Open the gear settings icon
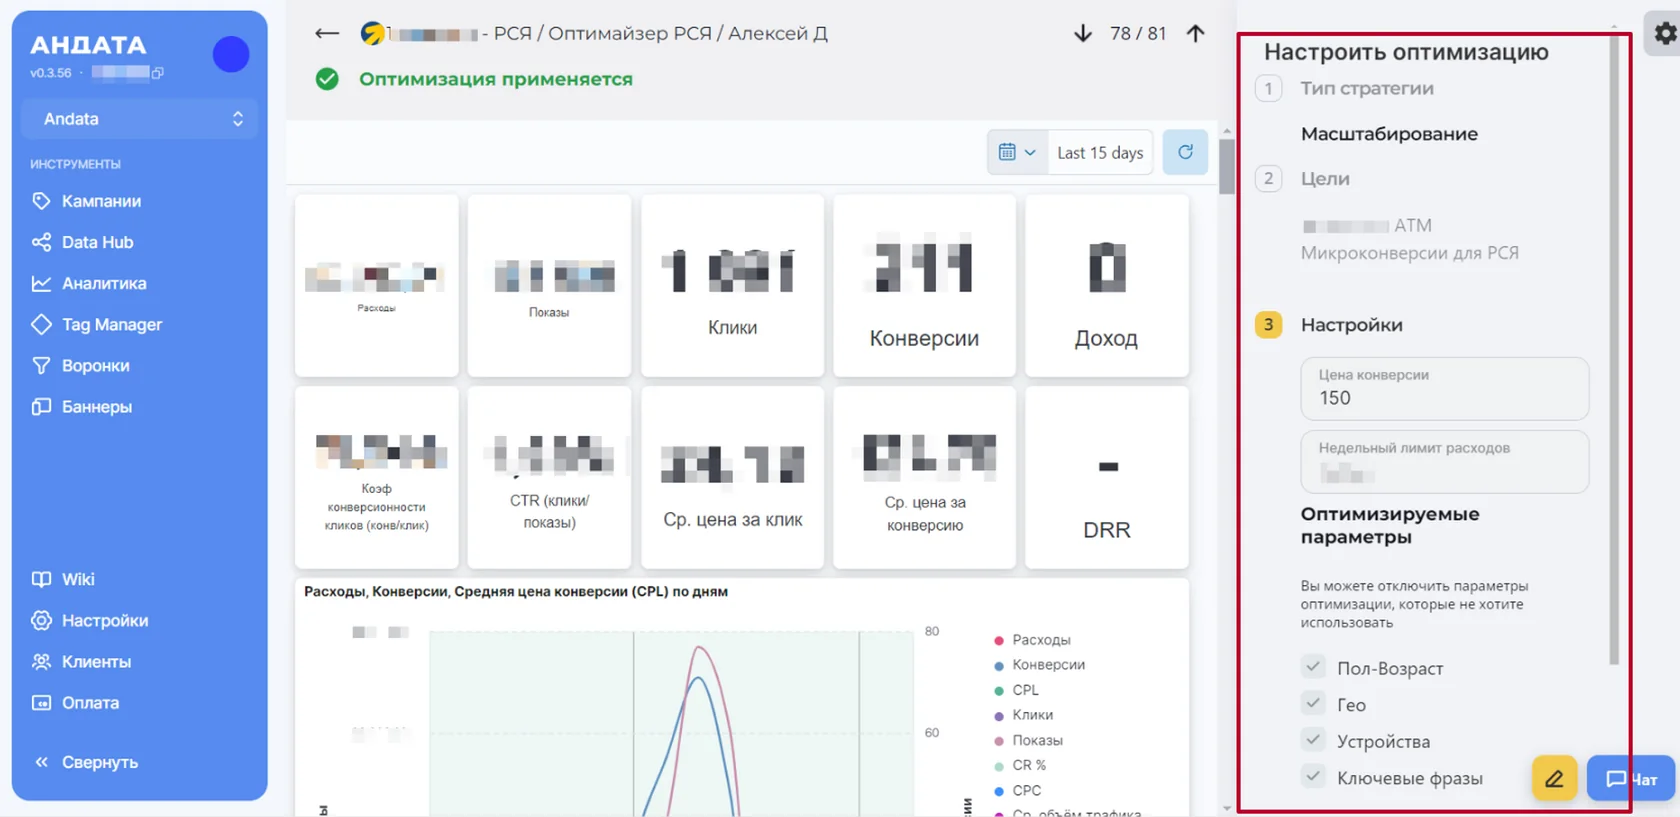Screen dimensions: 1680x817 (x=1664, y=33)
